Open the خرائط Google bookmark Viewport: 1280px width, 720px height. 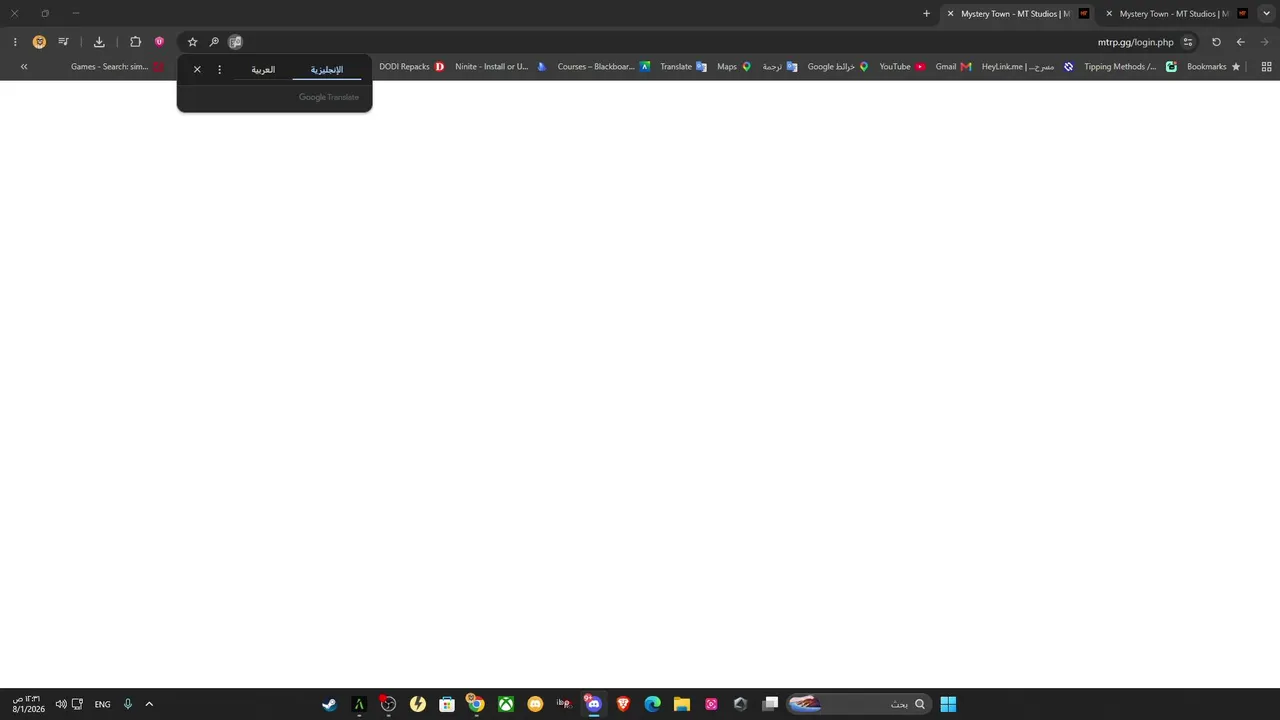click(x=838, y=67)
